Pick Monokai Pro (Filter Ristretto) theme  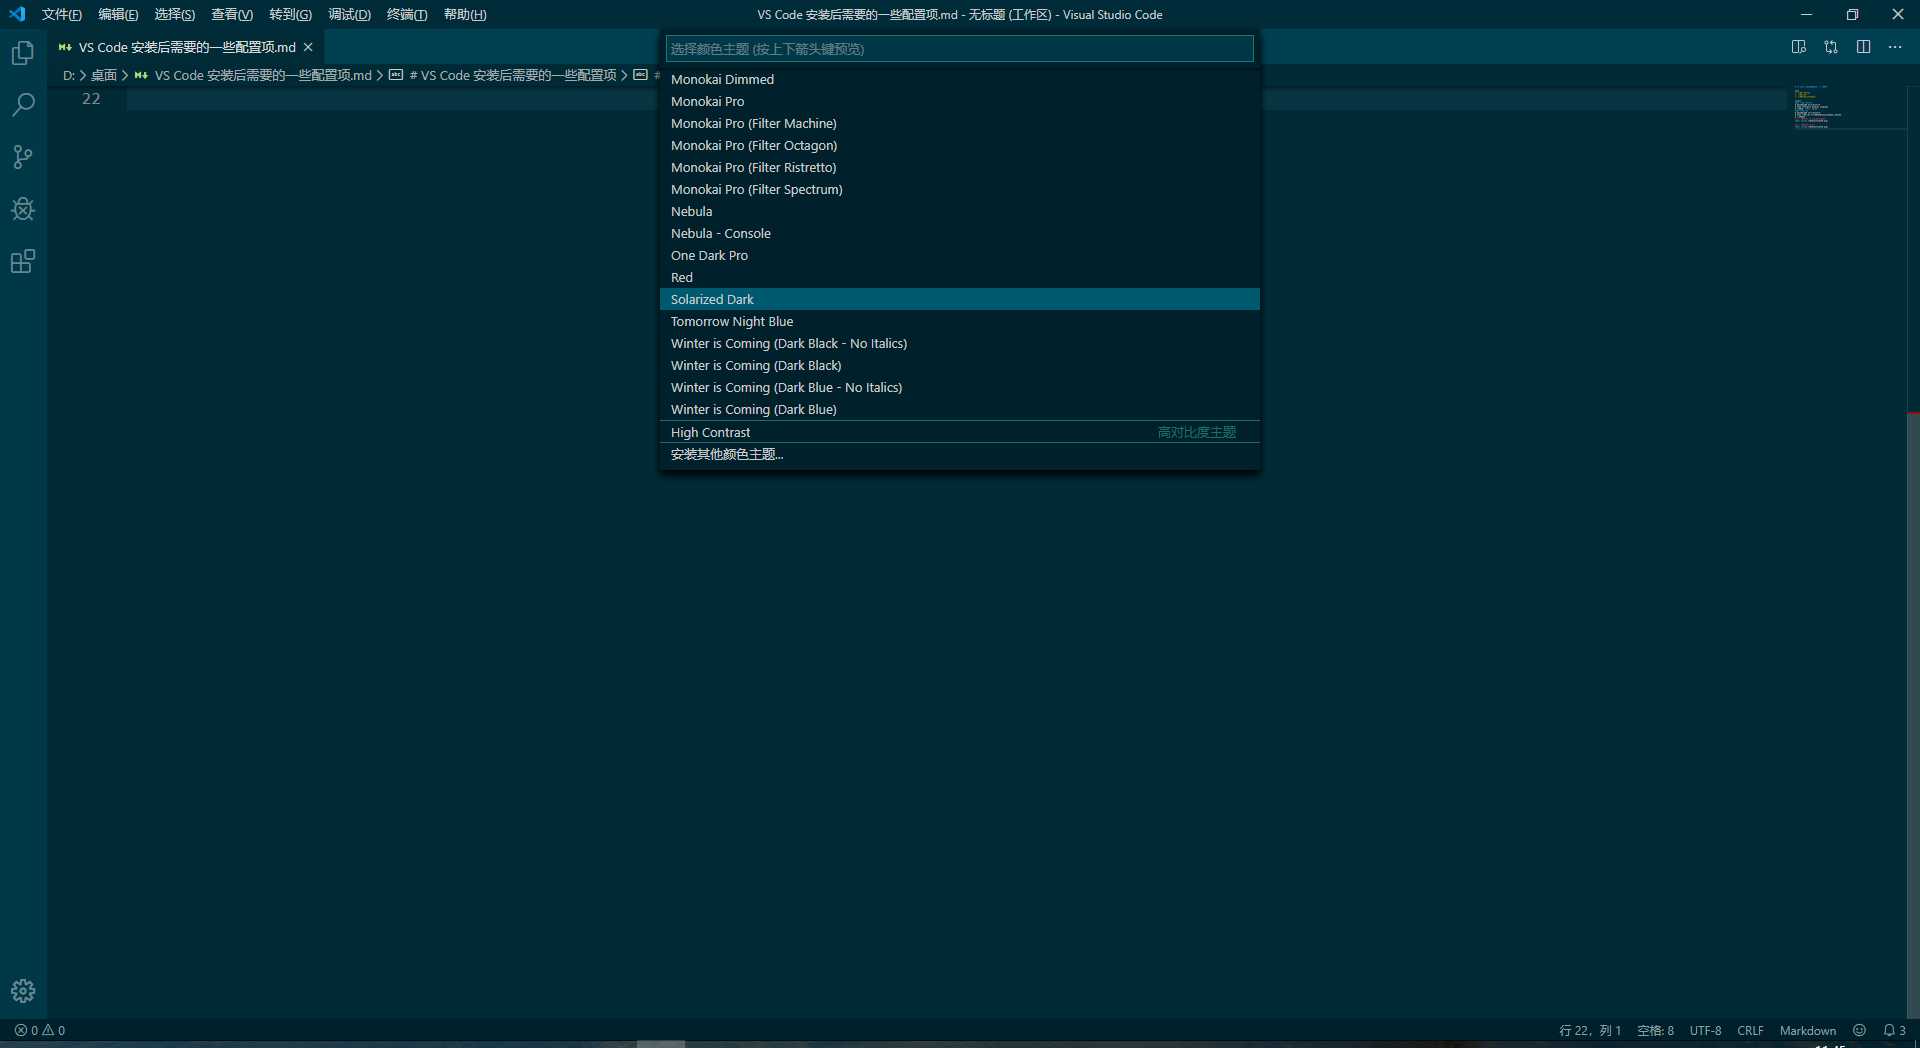point(959,167)
